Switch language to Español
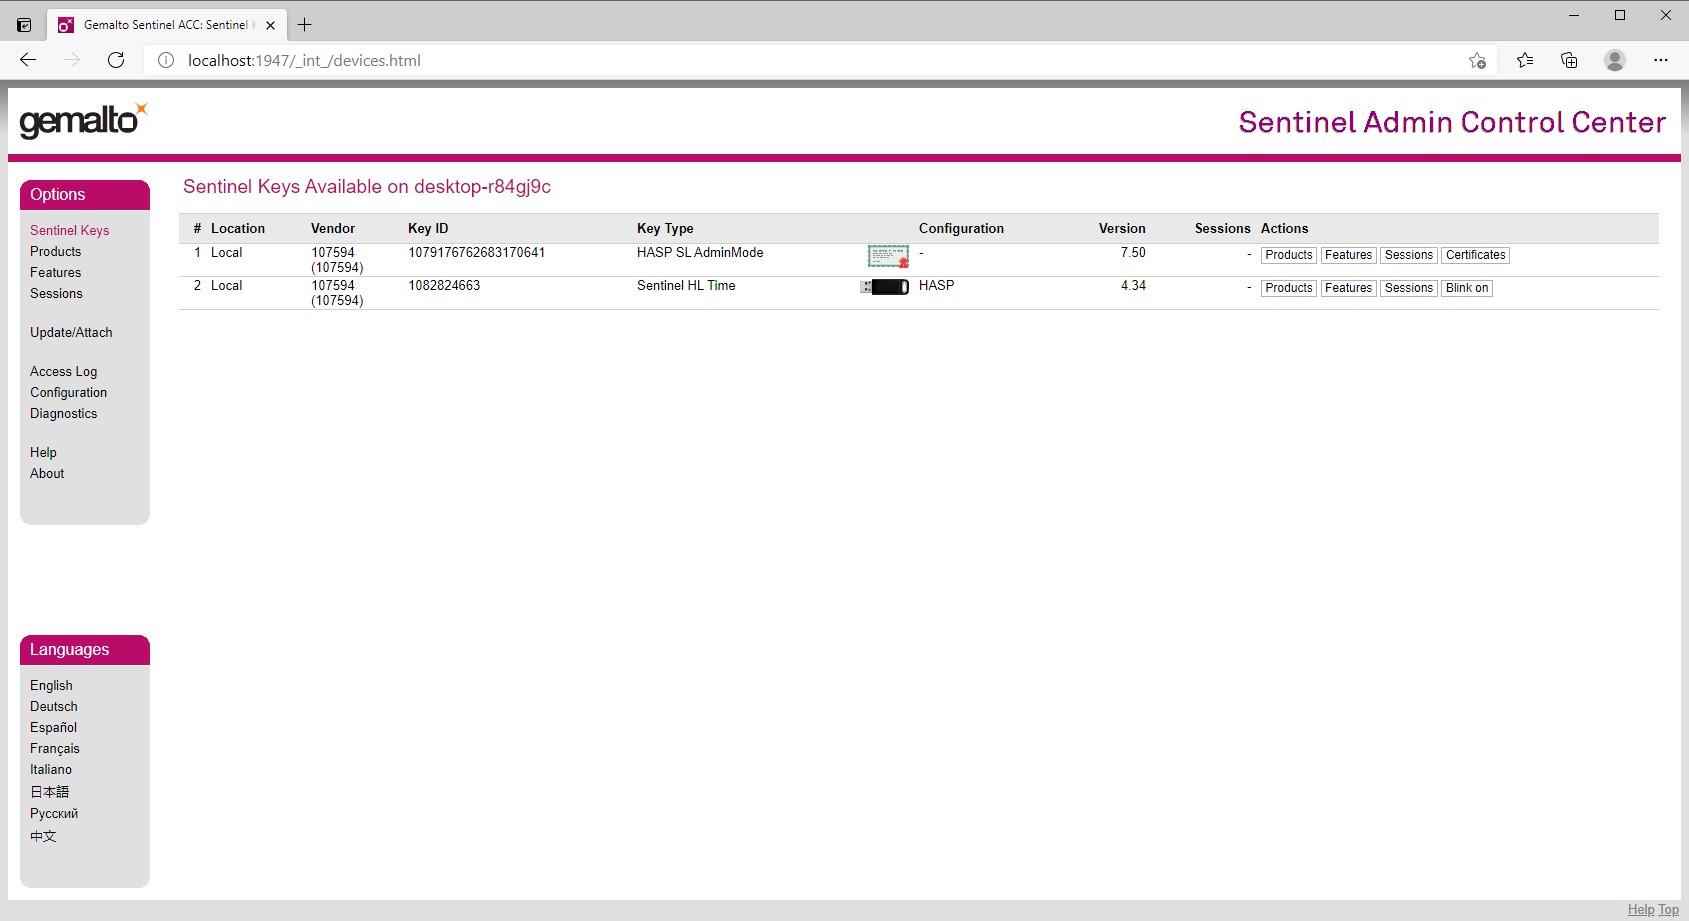Viewport: 1689px width, 921px height. (53, 727)
